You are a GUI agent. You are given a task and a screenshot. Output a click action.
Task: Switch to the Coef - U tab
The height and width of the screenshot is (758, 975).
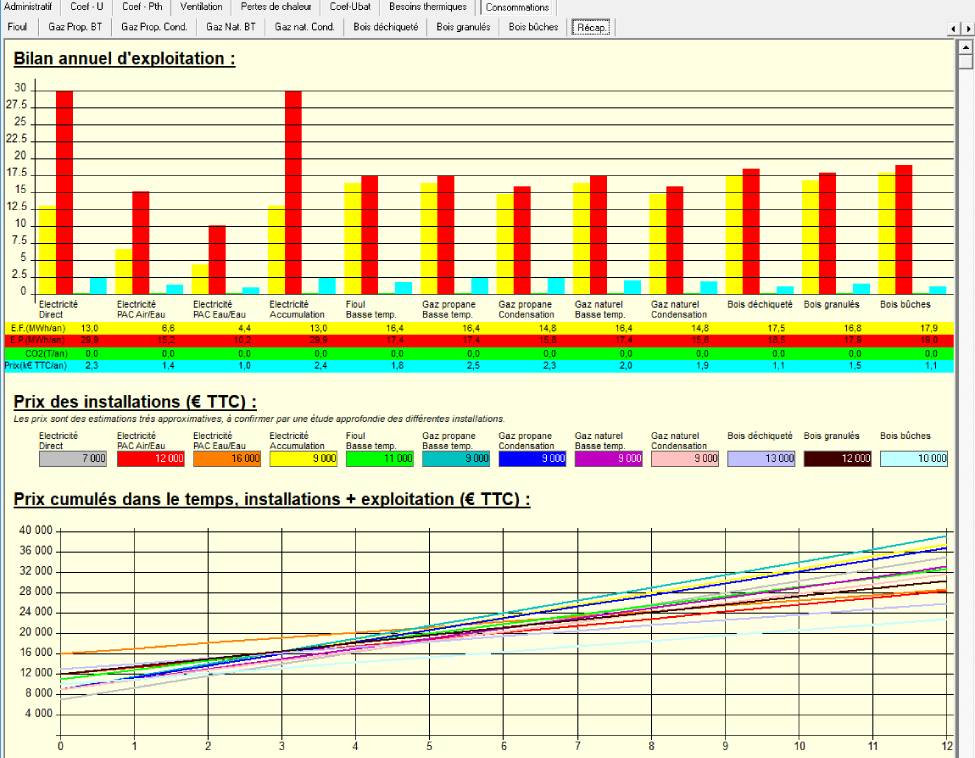click(86, 7)
